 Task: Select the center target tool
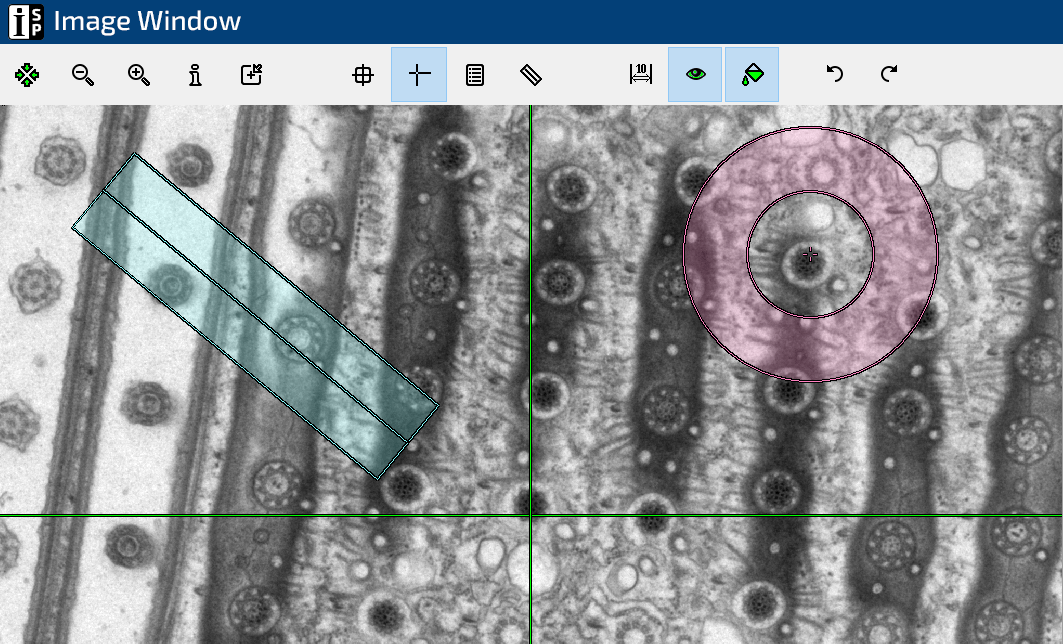363,75
